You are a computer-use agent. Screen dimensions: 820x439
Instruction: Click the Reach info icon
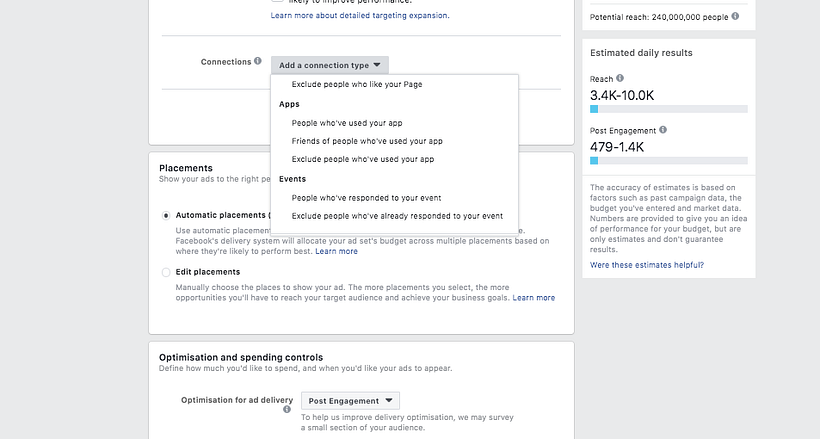[x=620, y=78]
